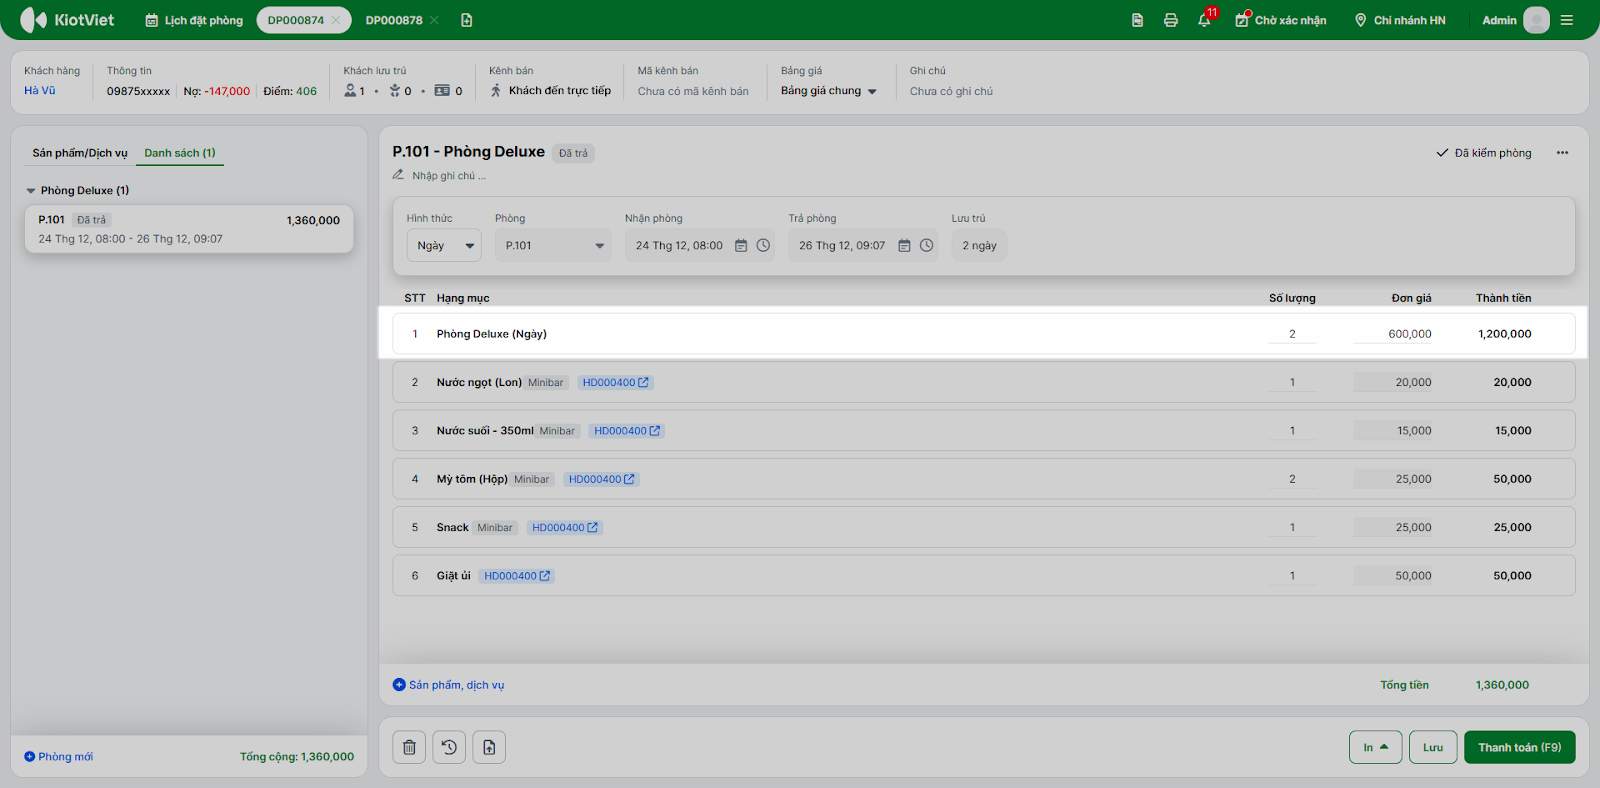
Task: Open HD000400 invoice link for Nước suối
Action: 627,431
